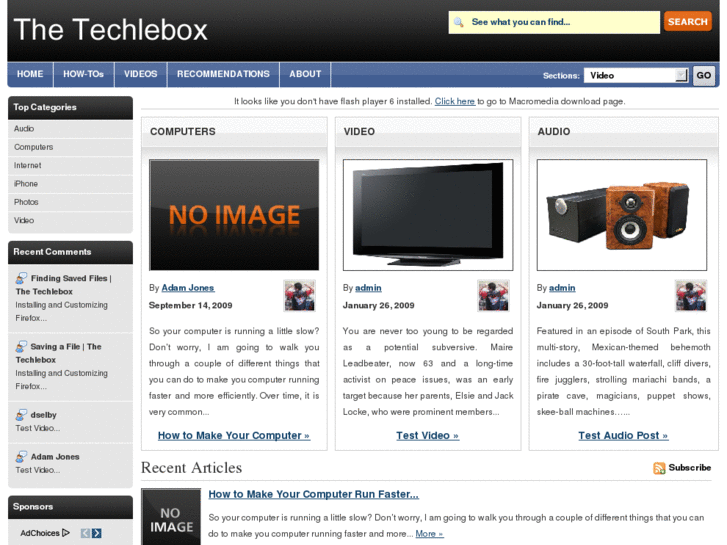The height and width of the screenshot is (545, 727).
Task: Click the VIDEO card heading
Action: [359, 131]
